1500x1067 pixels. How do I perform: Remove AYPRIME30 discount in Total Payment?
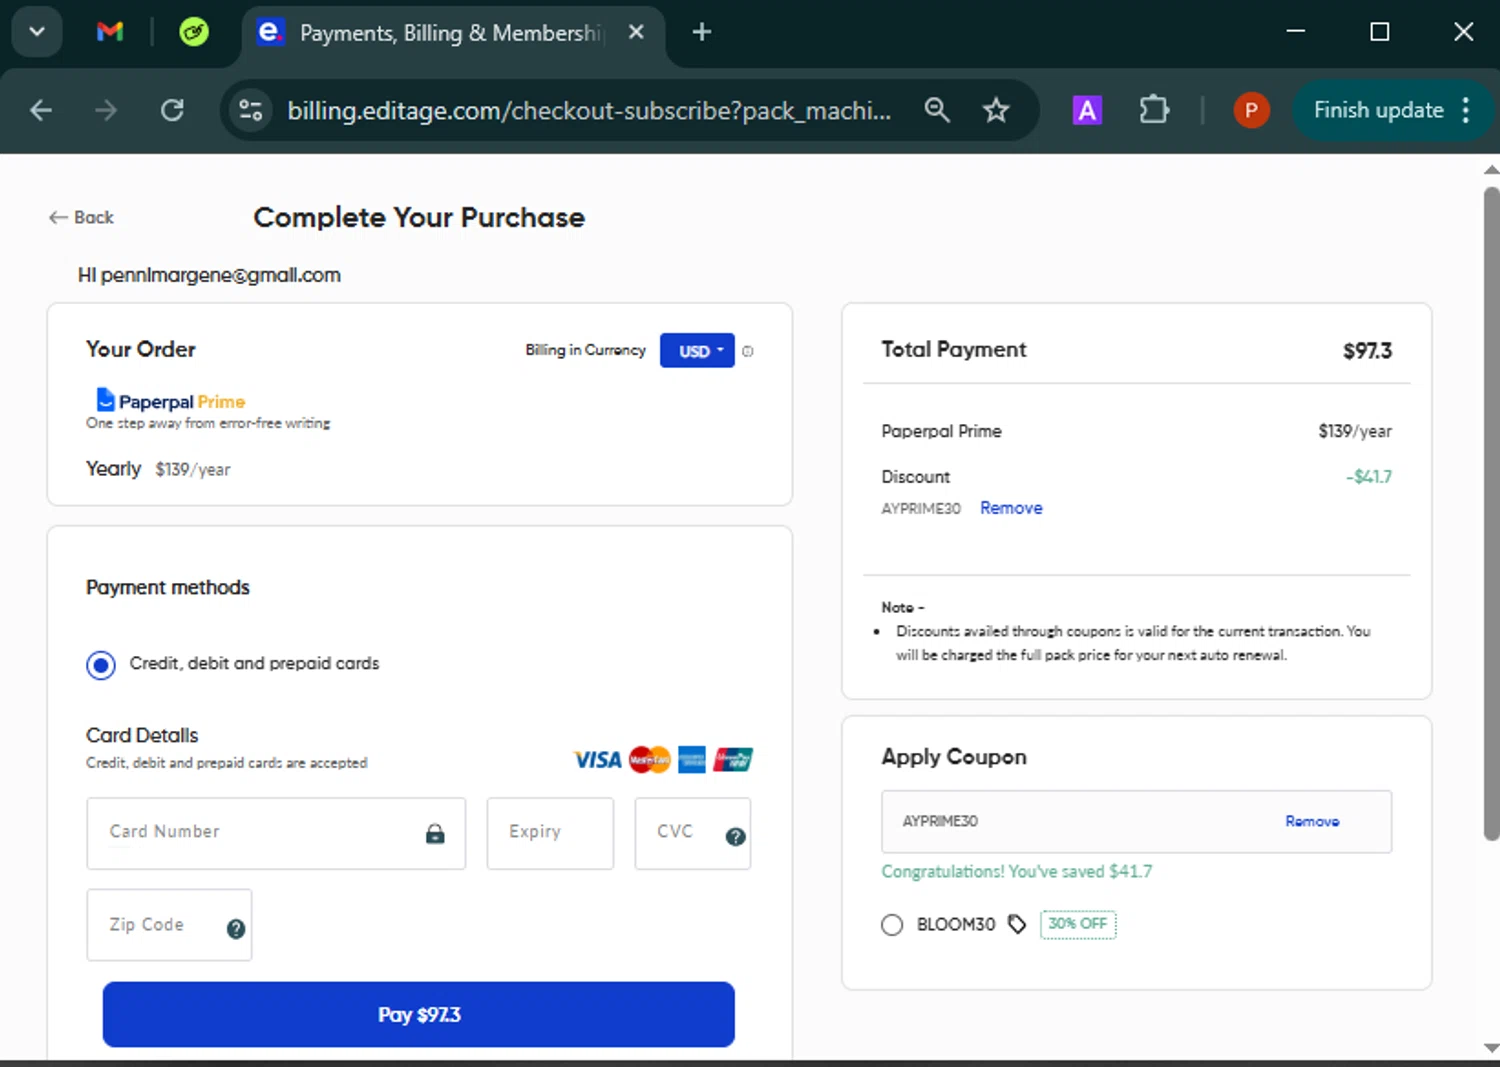1011,508
